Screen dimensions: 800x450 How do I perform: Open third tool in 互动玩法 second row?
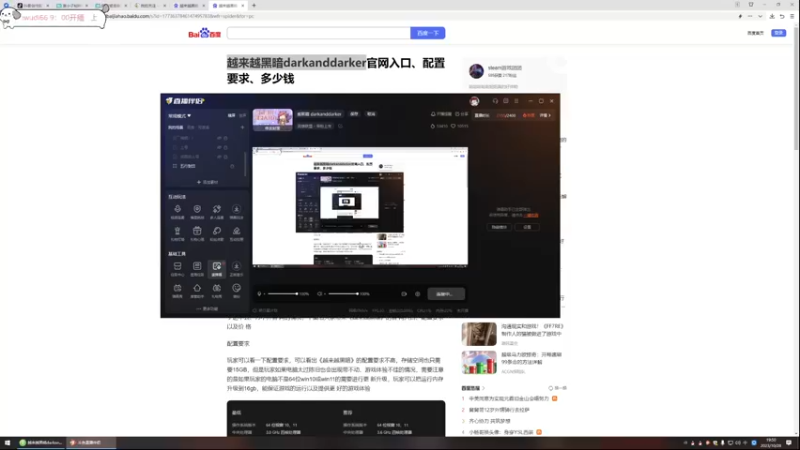tap(217, 234)
